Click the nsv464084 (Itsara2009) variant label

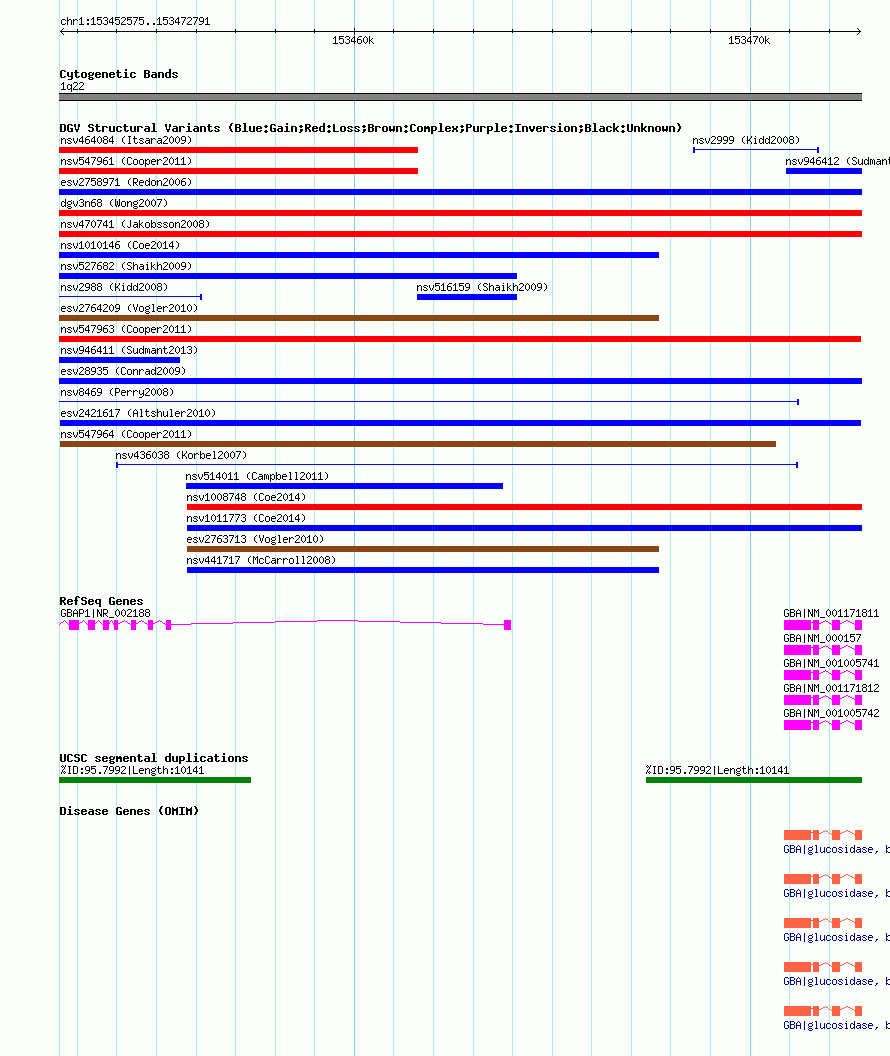126,140
